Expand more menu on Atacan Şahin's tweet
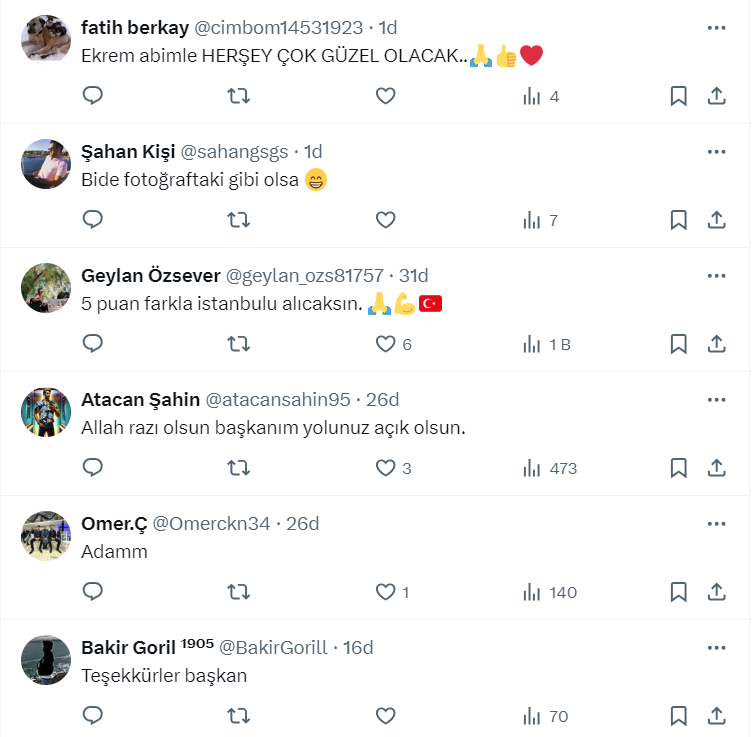The image size is (753, 737). point(716,399)
